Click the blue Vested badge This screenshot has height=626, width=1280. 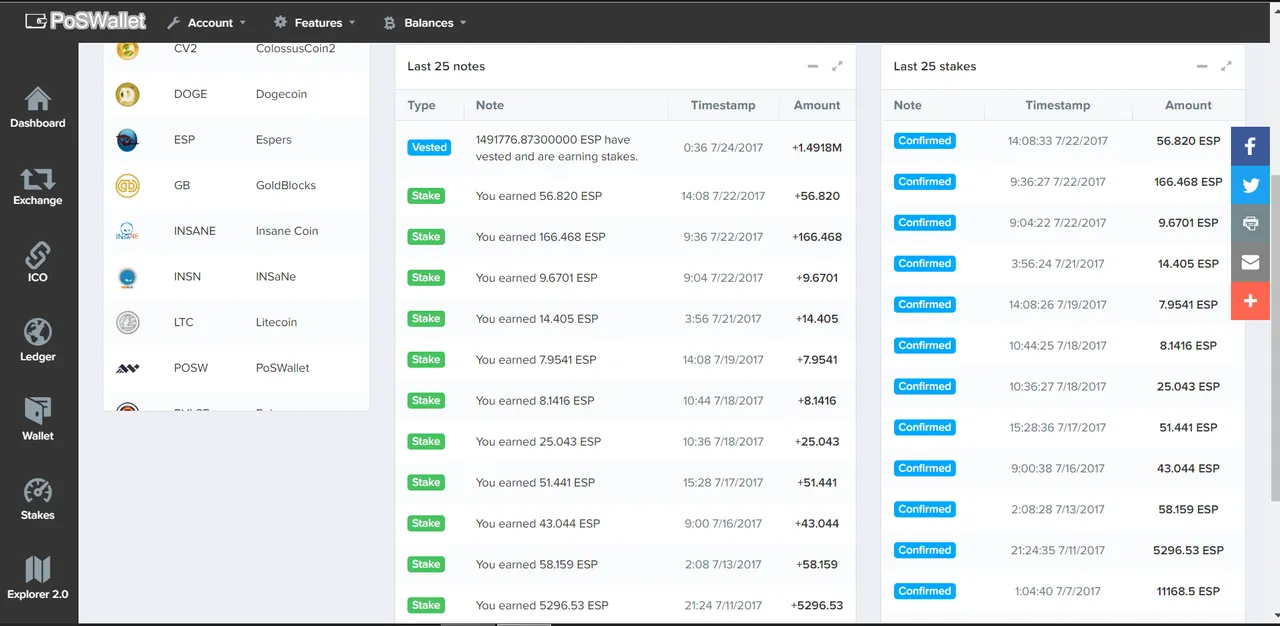point(429,147)
